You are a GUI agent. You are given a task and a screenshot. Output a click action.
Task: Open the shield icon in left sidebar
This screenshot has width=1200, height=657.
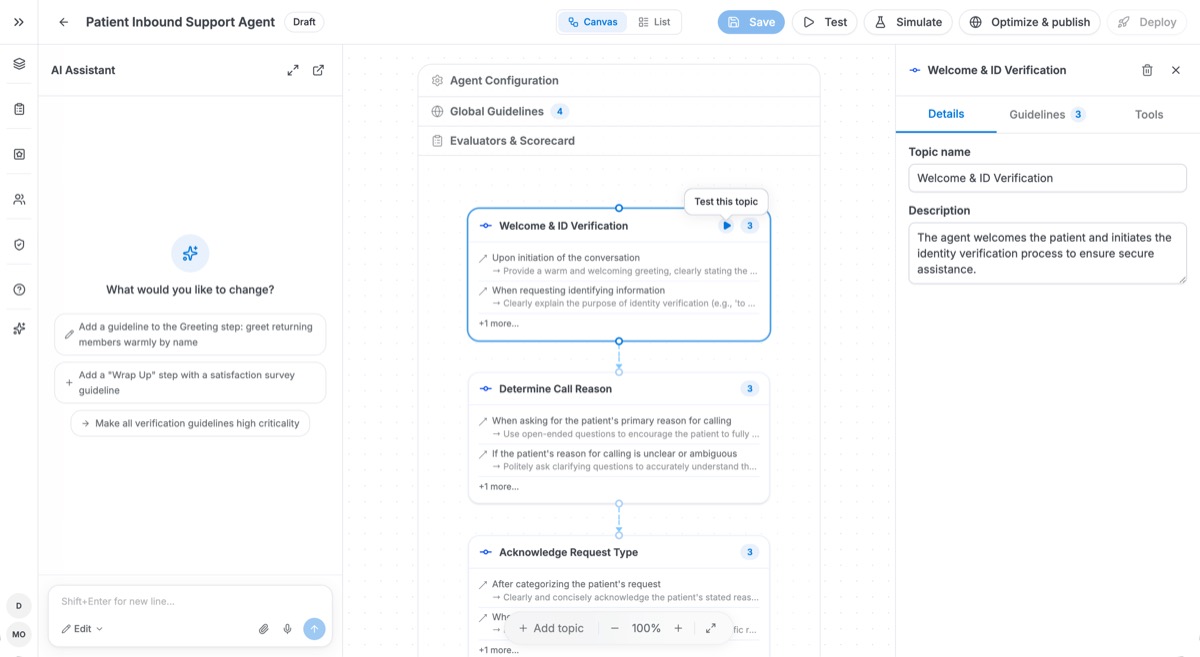click(x=19, y=244)
